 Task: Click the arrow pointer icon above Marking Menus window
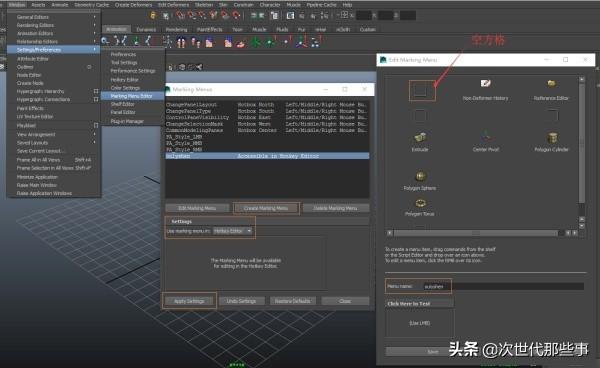tap(170, 67)
